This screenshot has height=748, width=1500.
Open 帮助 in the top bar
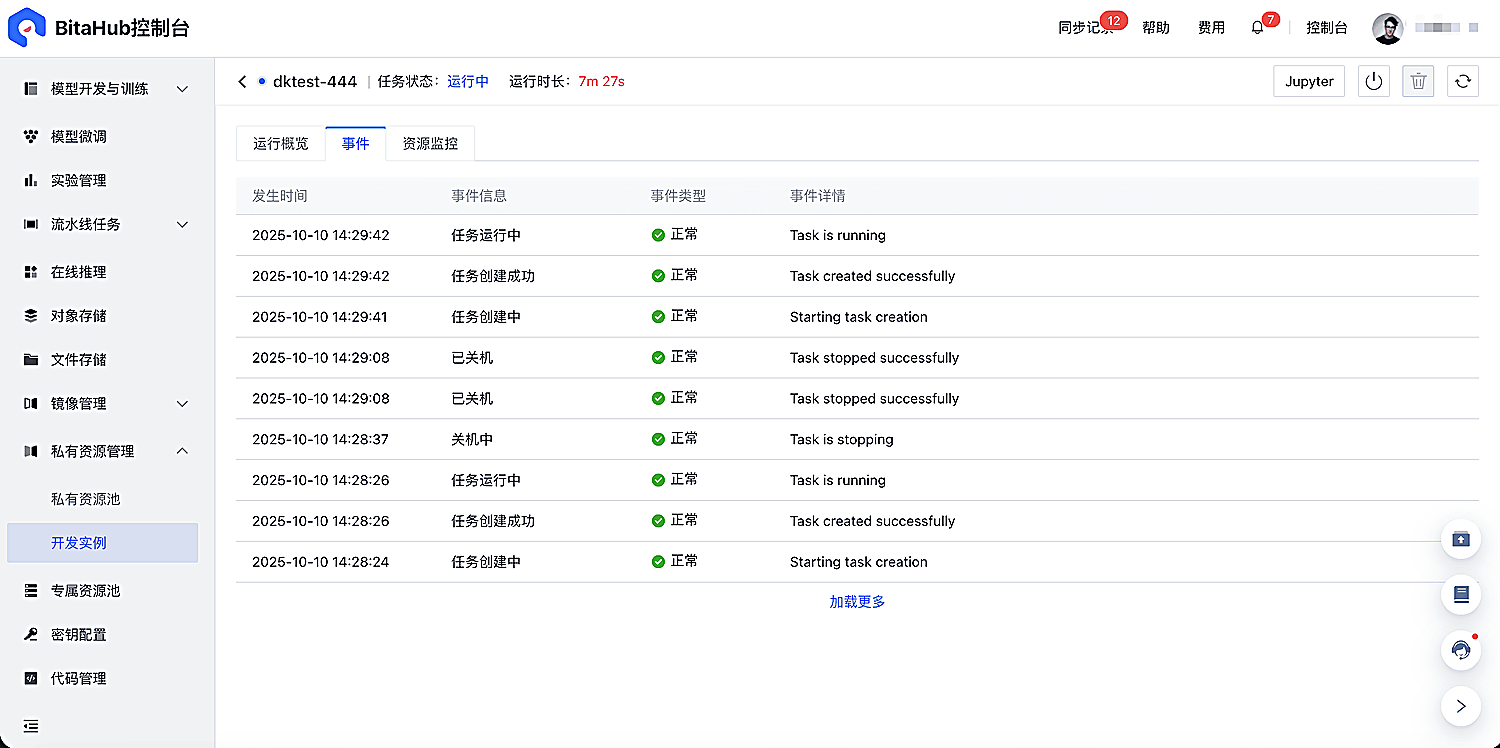1156,28
